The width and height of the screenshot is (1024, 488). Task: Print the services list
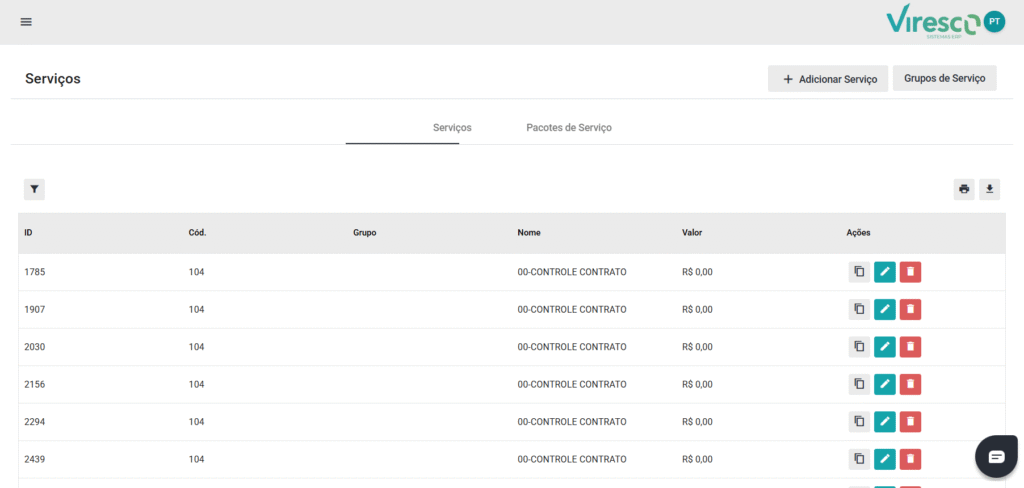964,189
